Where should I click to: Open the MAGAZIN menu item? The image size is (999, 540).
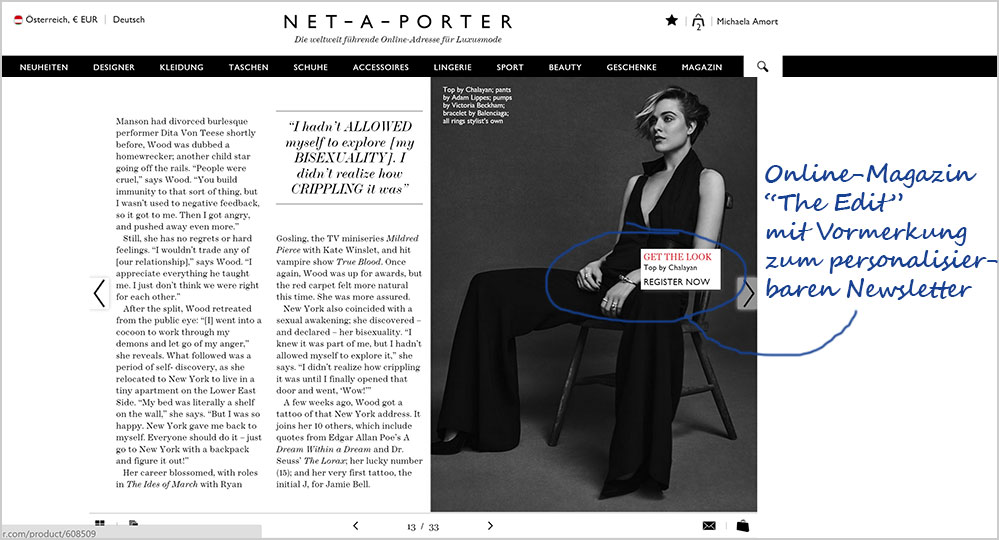point(701,67)
